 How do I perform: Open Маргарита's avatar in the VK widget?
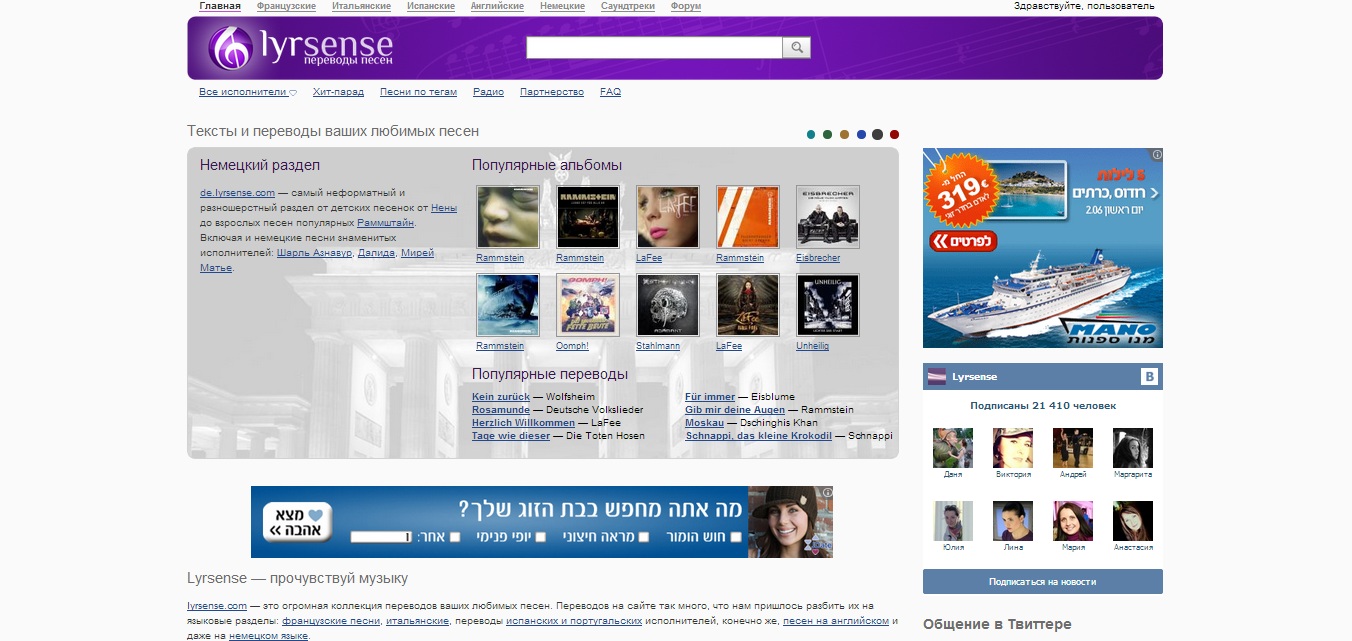tap(1133, 448)
